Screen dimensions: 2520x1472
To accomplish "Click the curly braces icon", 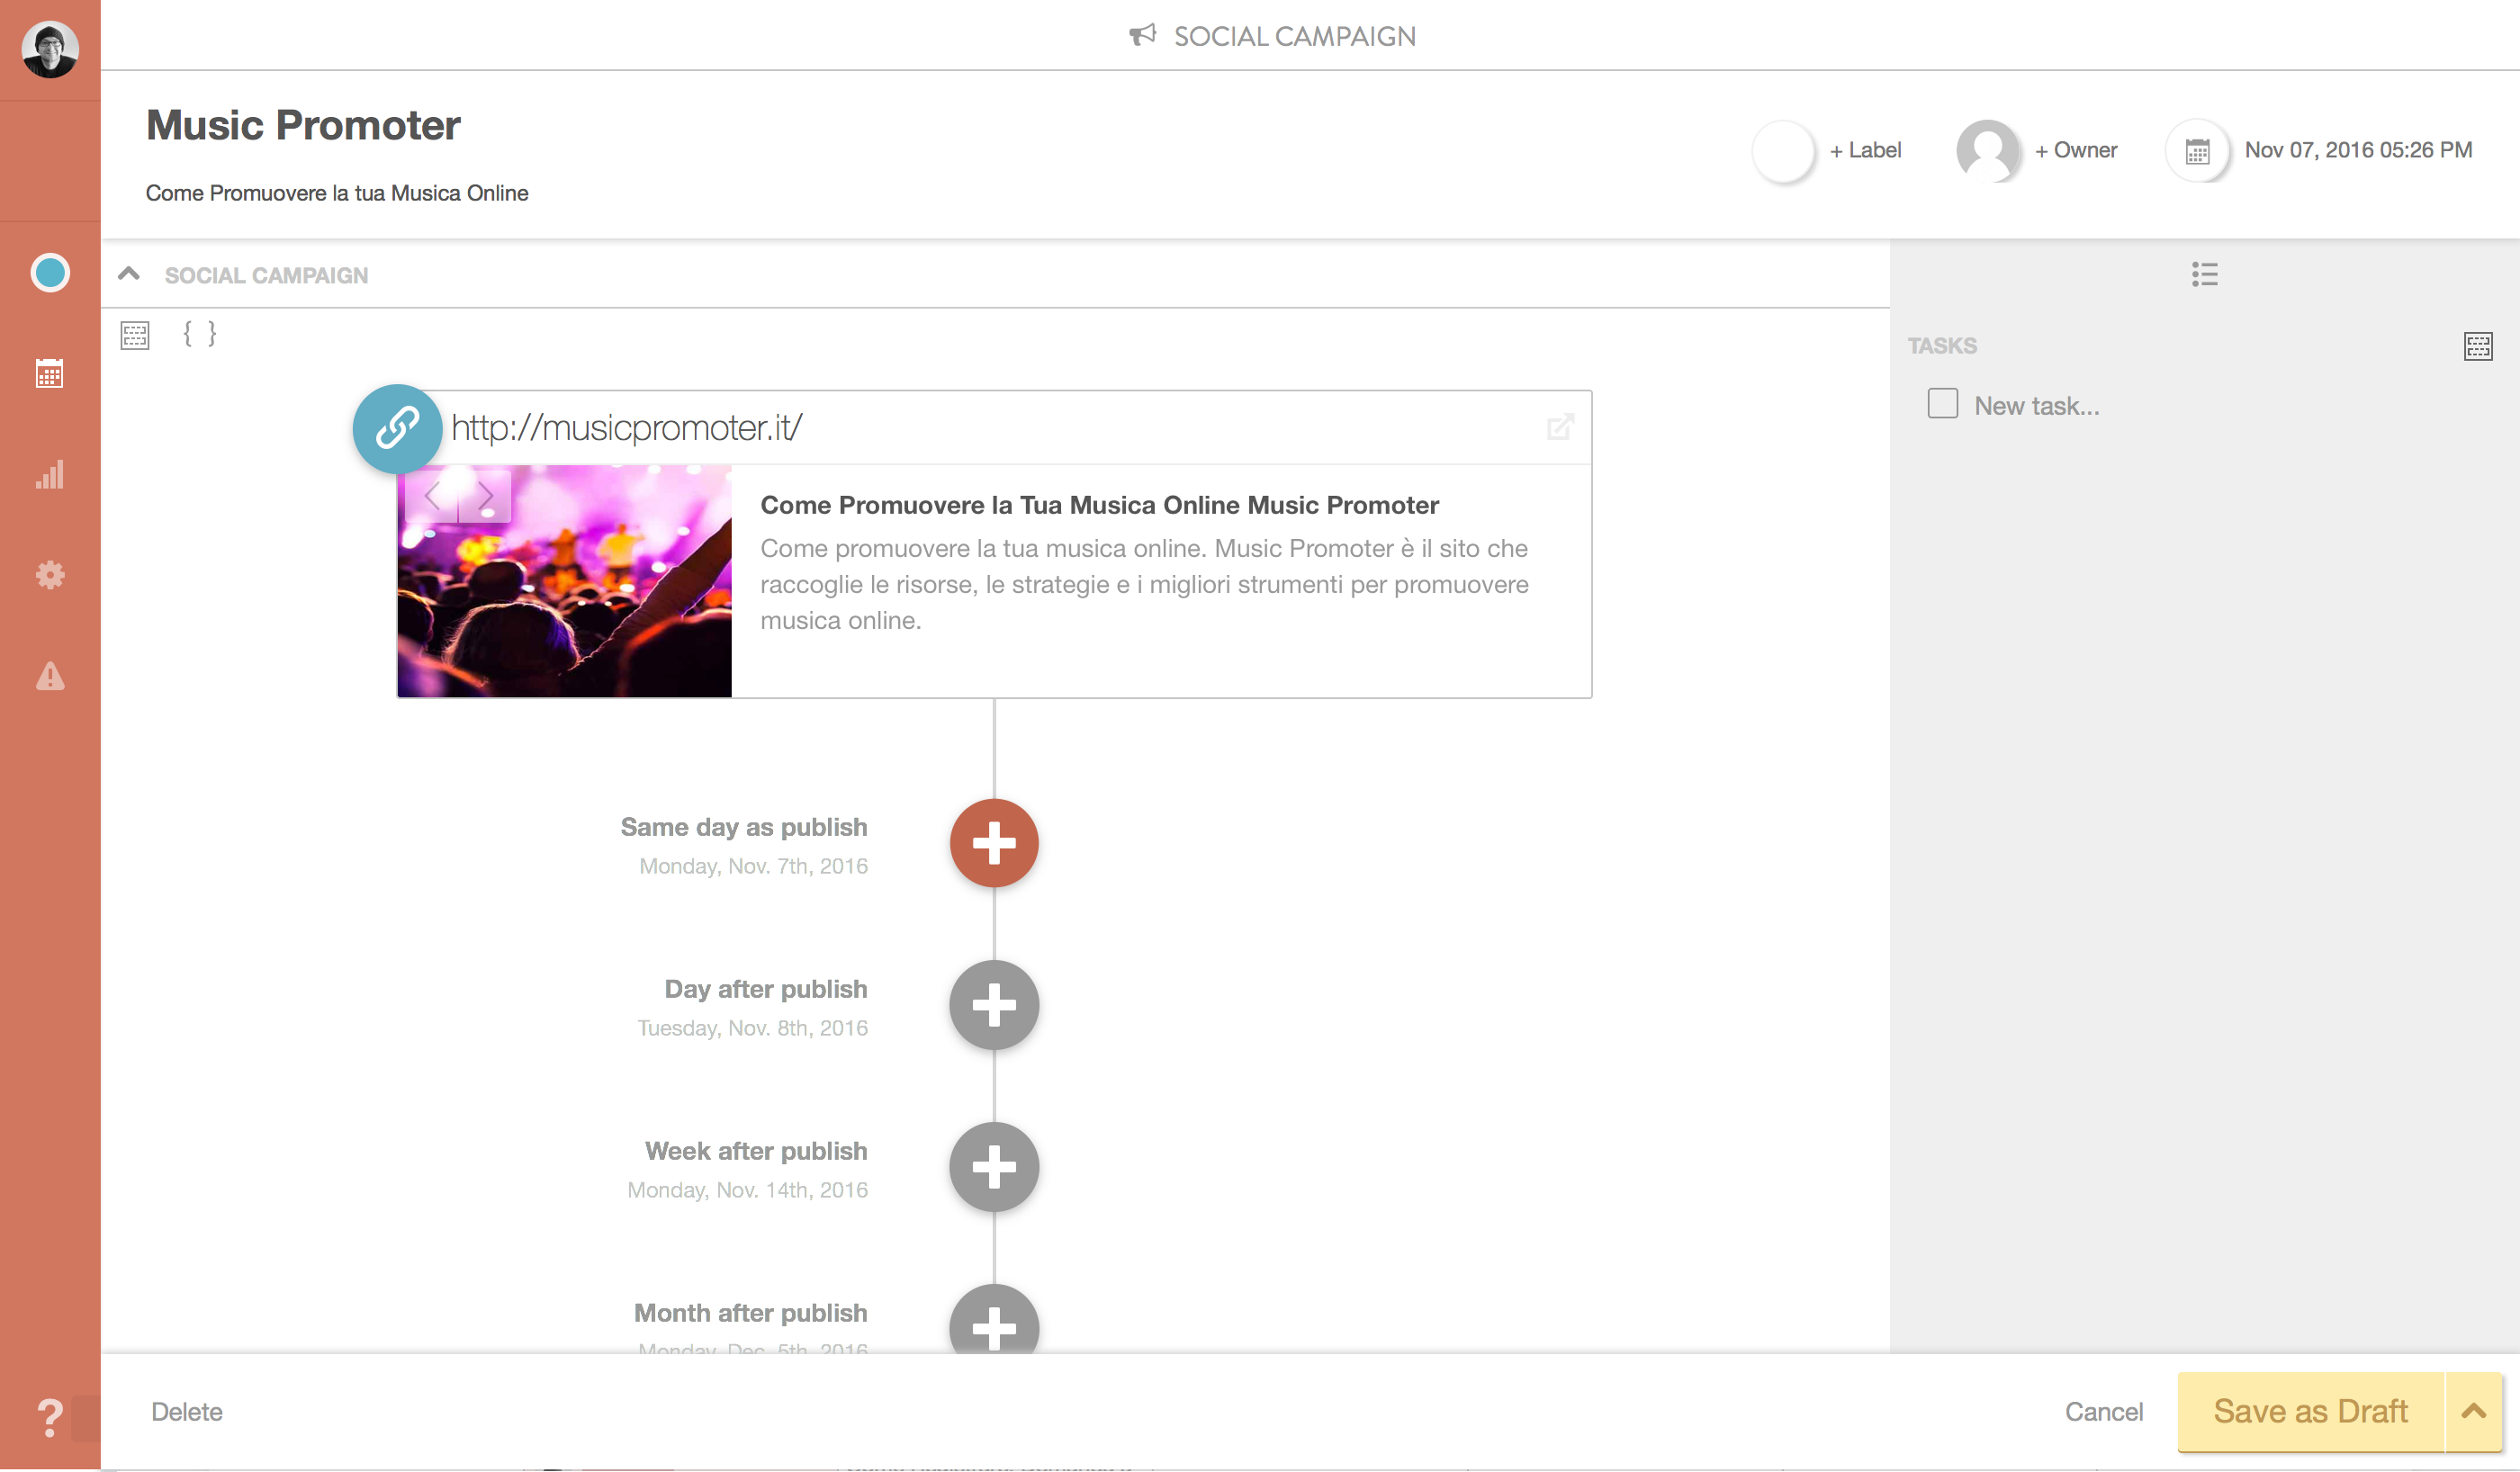I will tap(199, 334).
